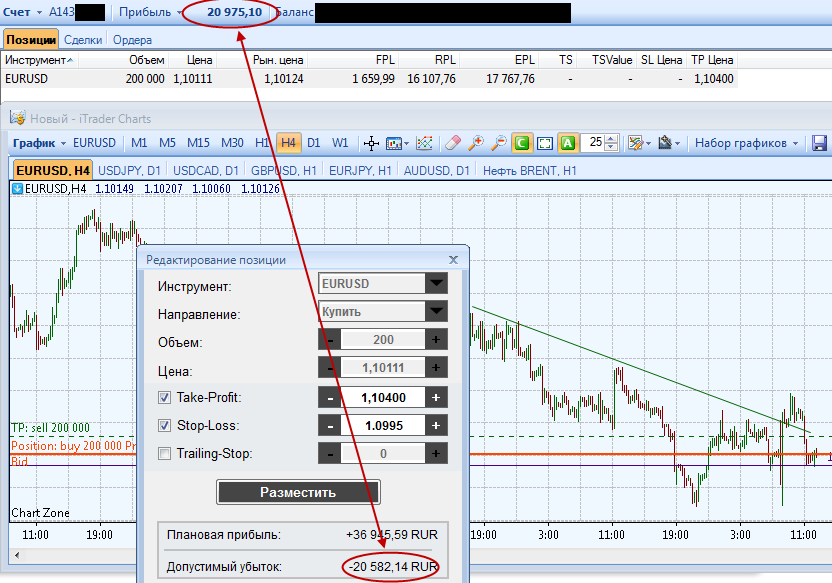The height and width of the screenshot is (583, 832).
Task: Open the USDJPY, D1 chart tab
Action: click(x=129, y=171)
